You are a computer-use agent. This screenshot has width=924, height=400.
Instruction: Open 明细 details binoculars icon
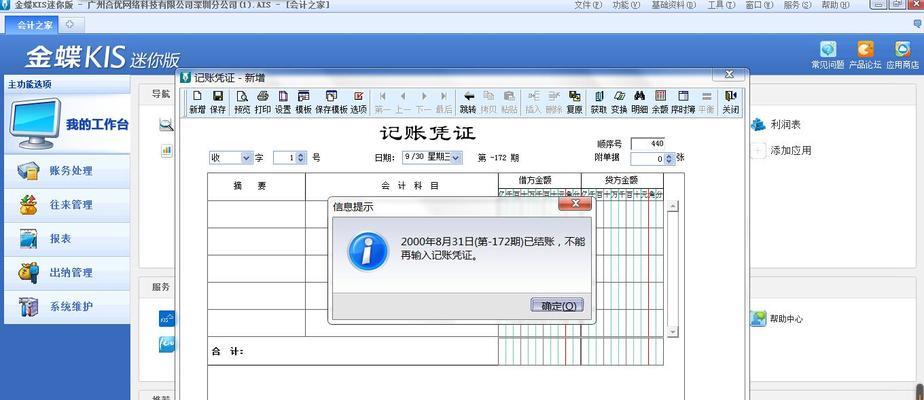639,102
